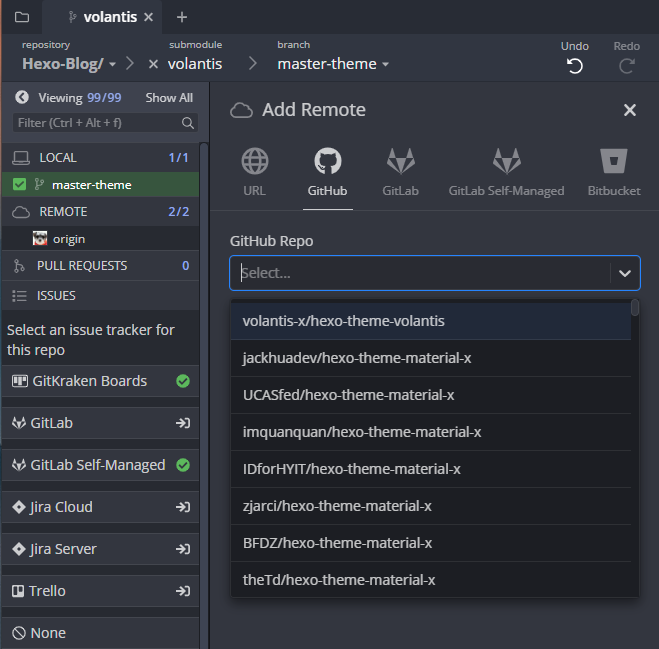Screen dimensions: 659x649
Task: Expand the ISSUES section
Action: (x=100, y=295)
